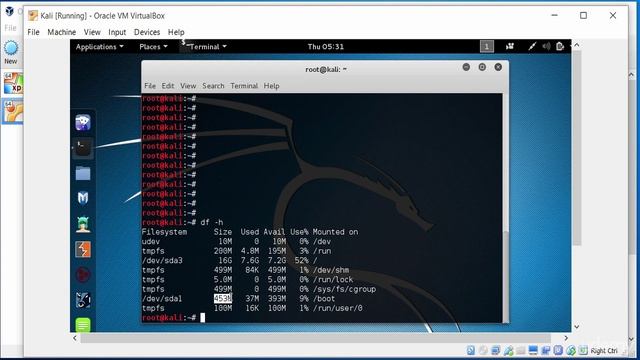
Task: Click the keyboard capture indicator beside Right Ctrl
Action: tap(583, 350)
